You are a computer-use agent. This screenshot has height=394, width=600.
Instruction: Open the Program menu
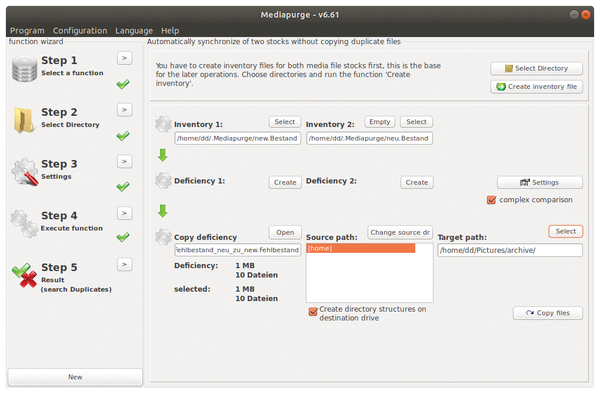(x=27, y=31)
